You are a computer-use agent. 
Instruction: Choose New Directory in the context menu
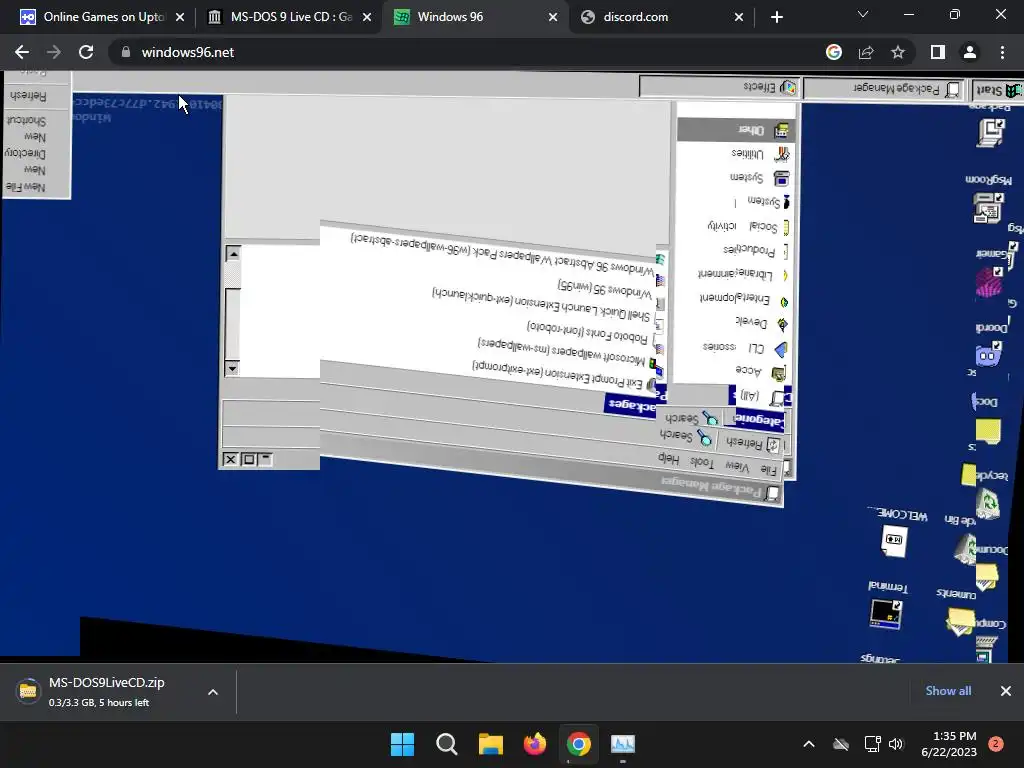(x=26, y=161)
